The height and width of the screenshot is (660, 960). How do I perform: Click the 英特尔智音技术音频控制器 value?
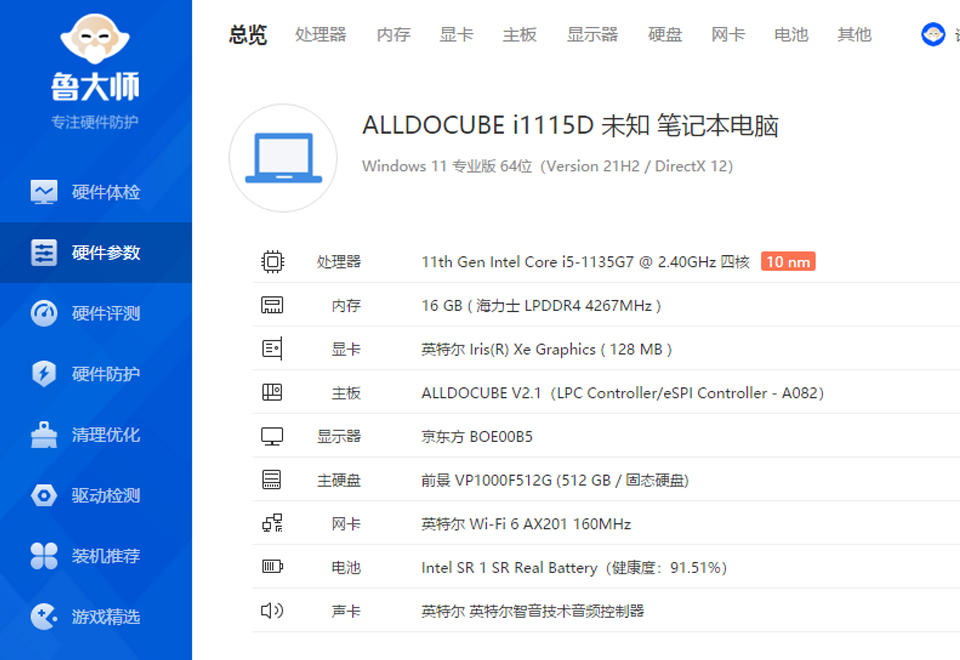(533, 611)
